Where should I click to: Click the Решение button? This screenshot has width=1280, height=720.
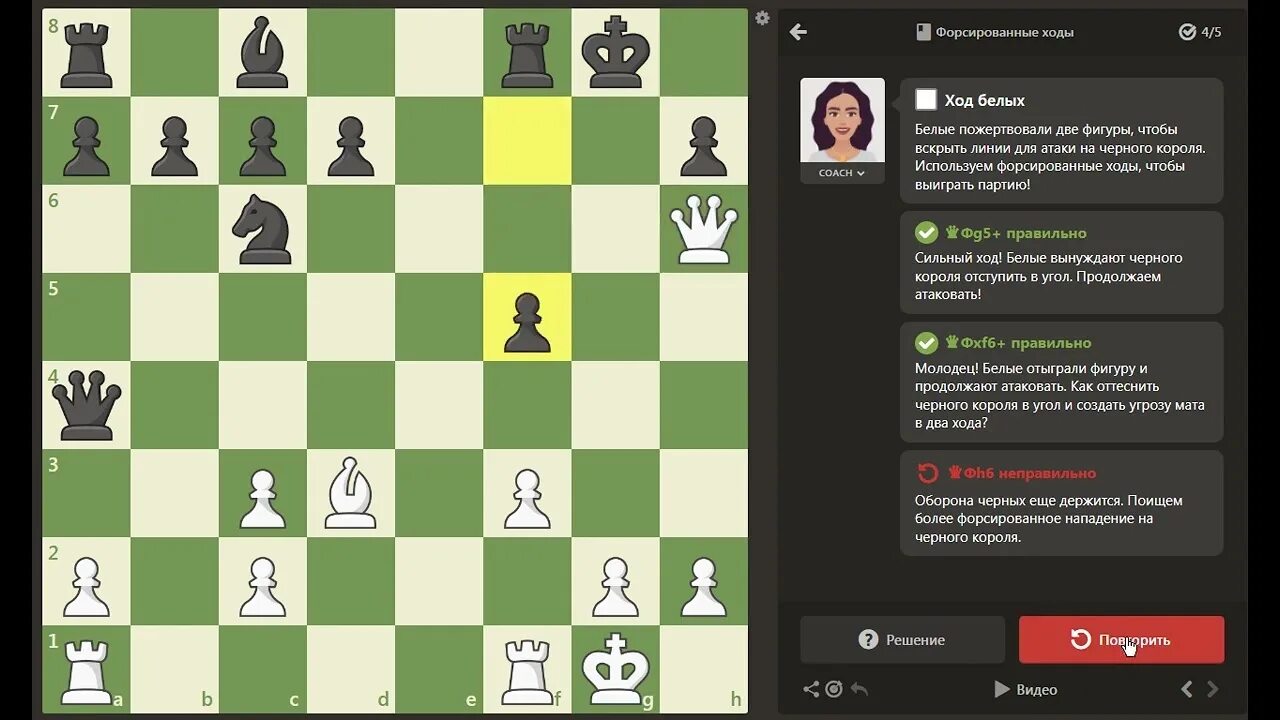tap(902, 640)
